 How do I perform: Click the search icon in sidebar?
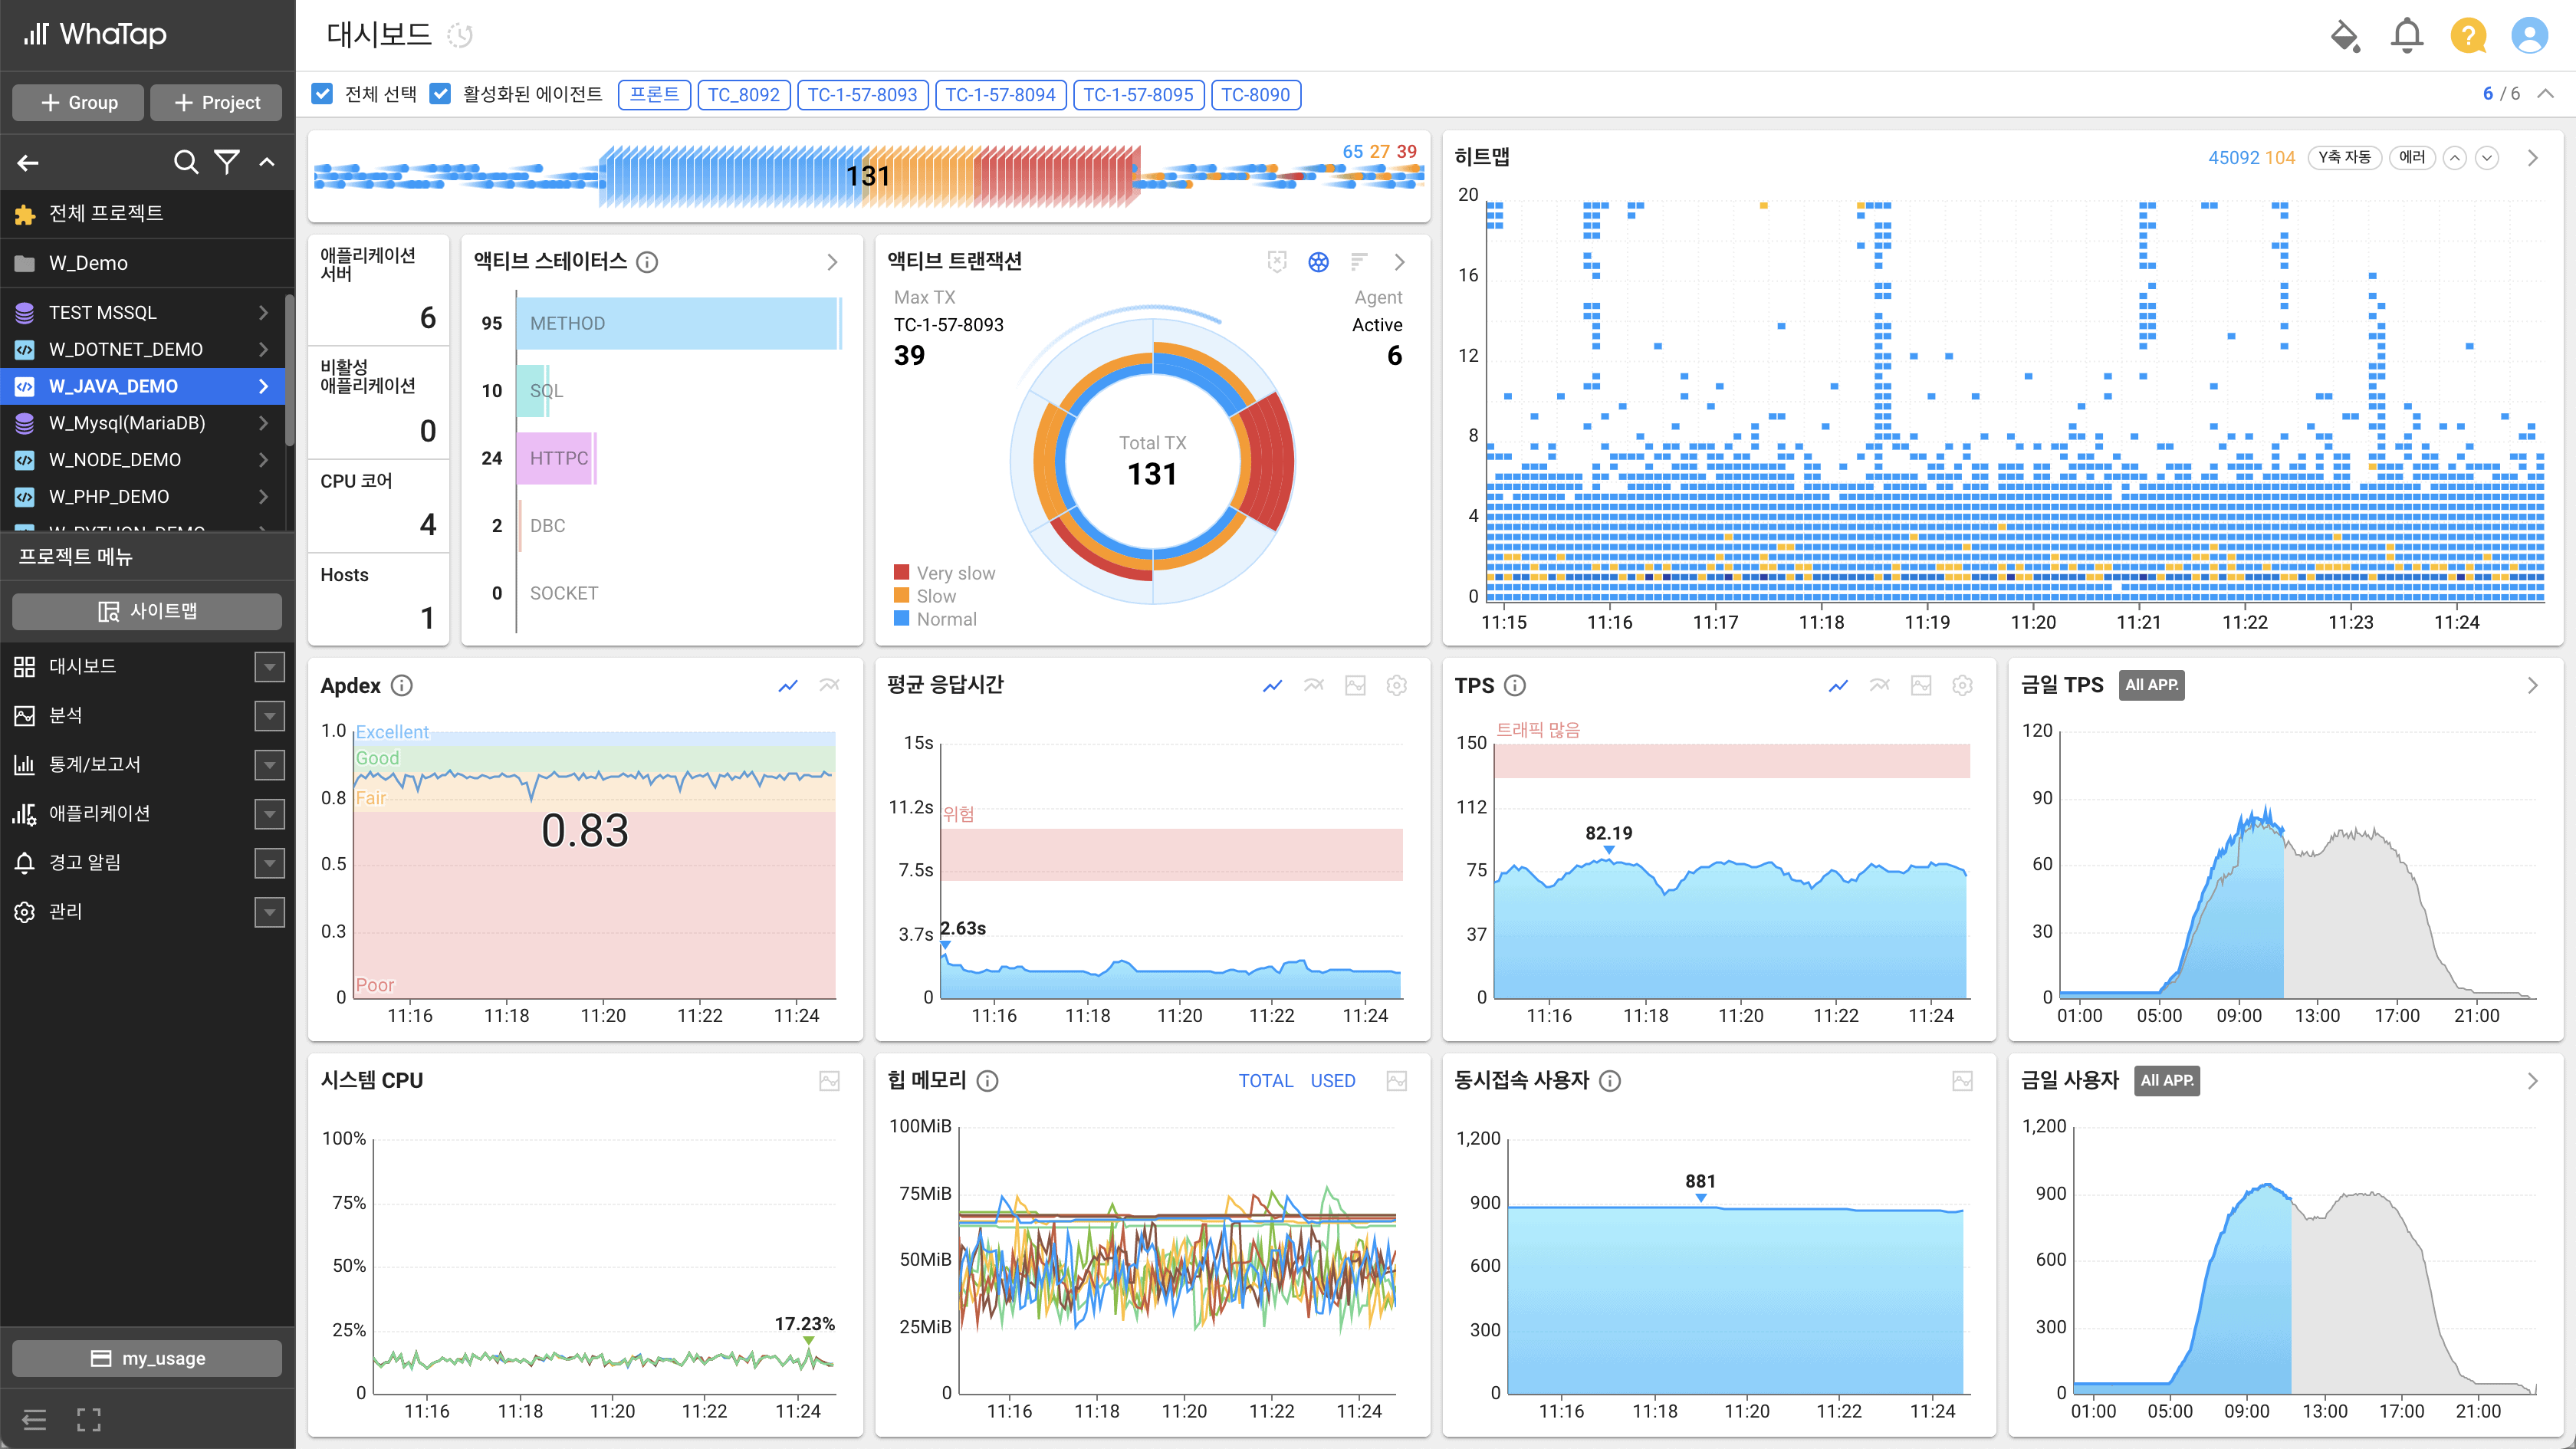pos(185,162)
